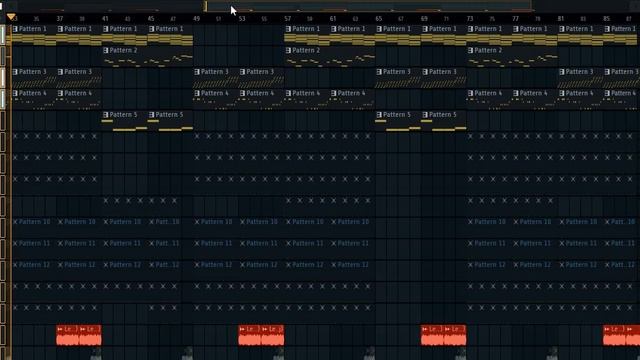640x360 pixels.
Task: Click the Pattern 1 clip icon at bar 81
Action: point(562,29)
